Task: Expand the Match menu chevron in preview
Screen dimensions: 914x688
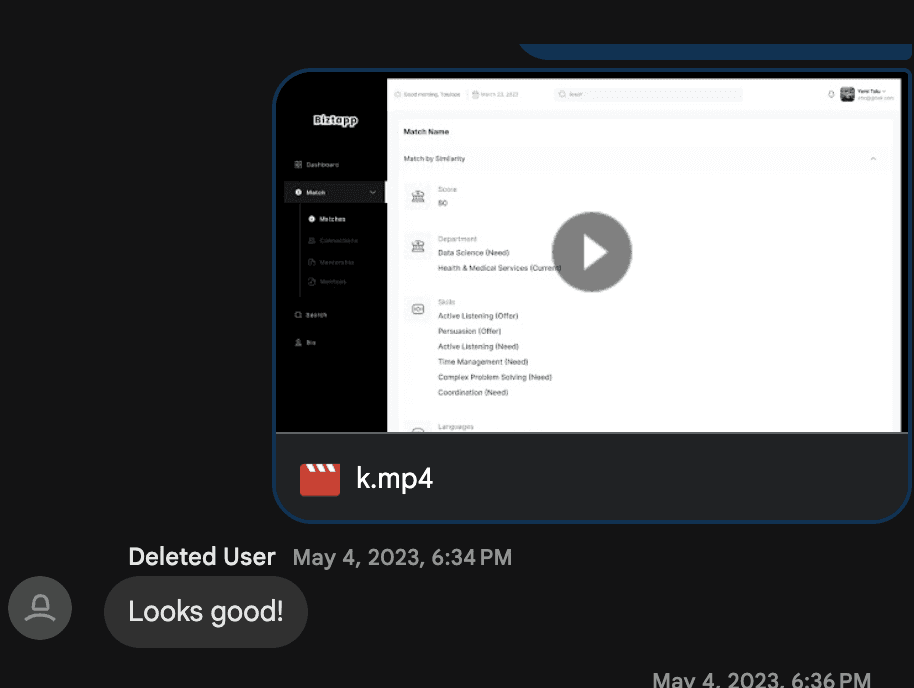Action: tap(372, 192)
